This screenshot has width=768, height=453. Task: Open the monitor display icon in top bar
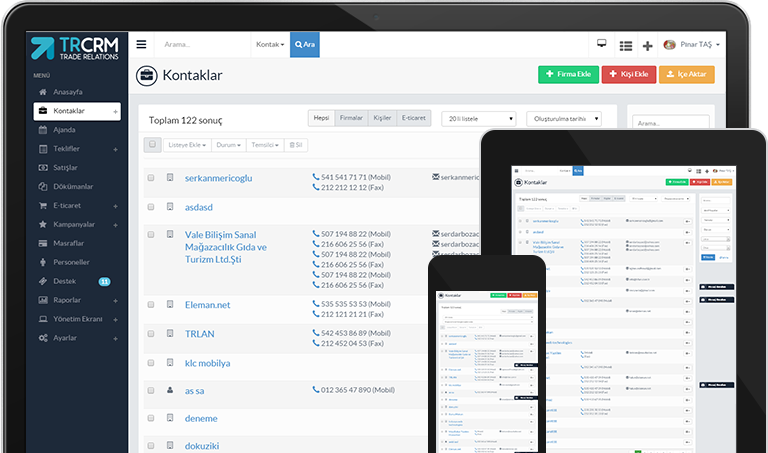tap(601, 44)
